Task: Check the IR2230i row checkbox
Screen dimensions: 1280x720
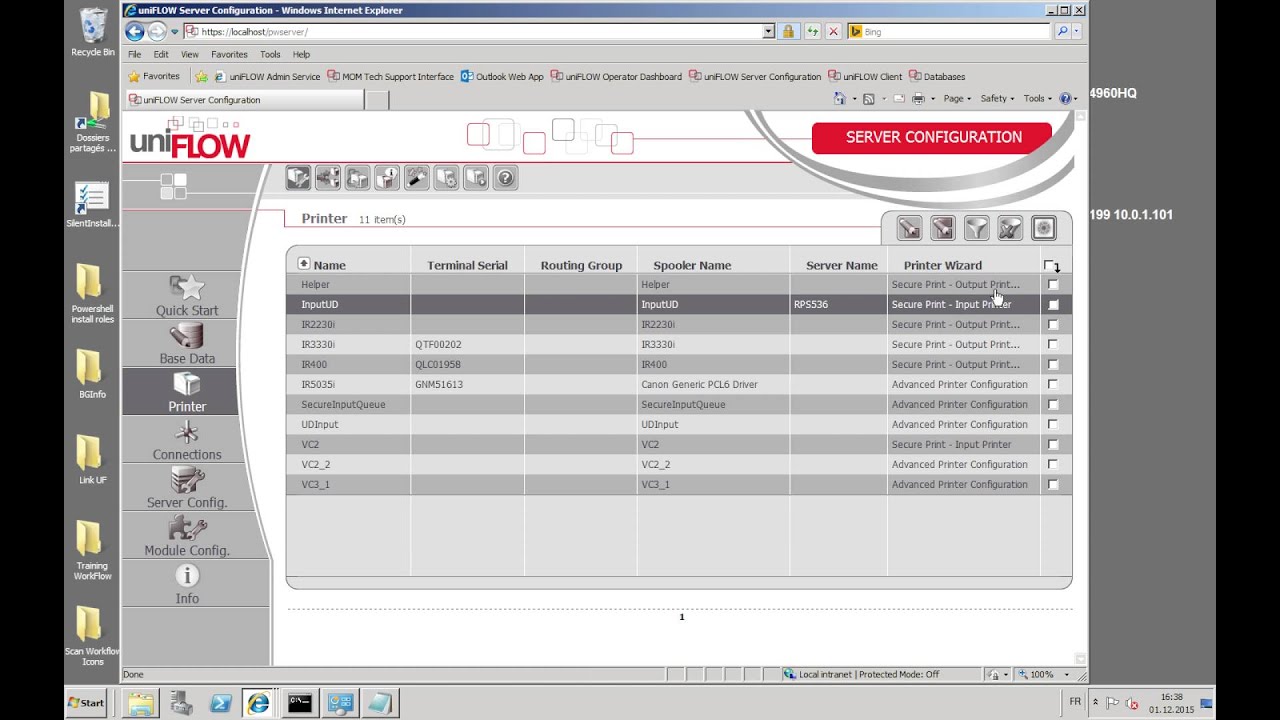Action: pyautogui.click(x=1052, y=324)
